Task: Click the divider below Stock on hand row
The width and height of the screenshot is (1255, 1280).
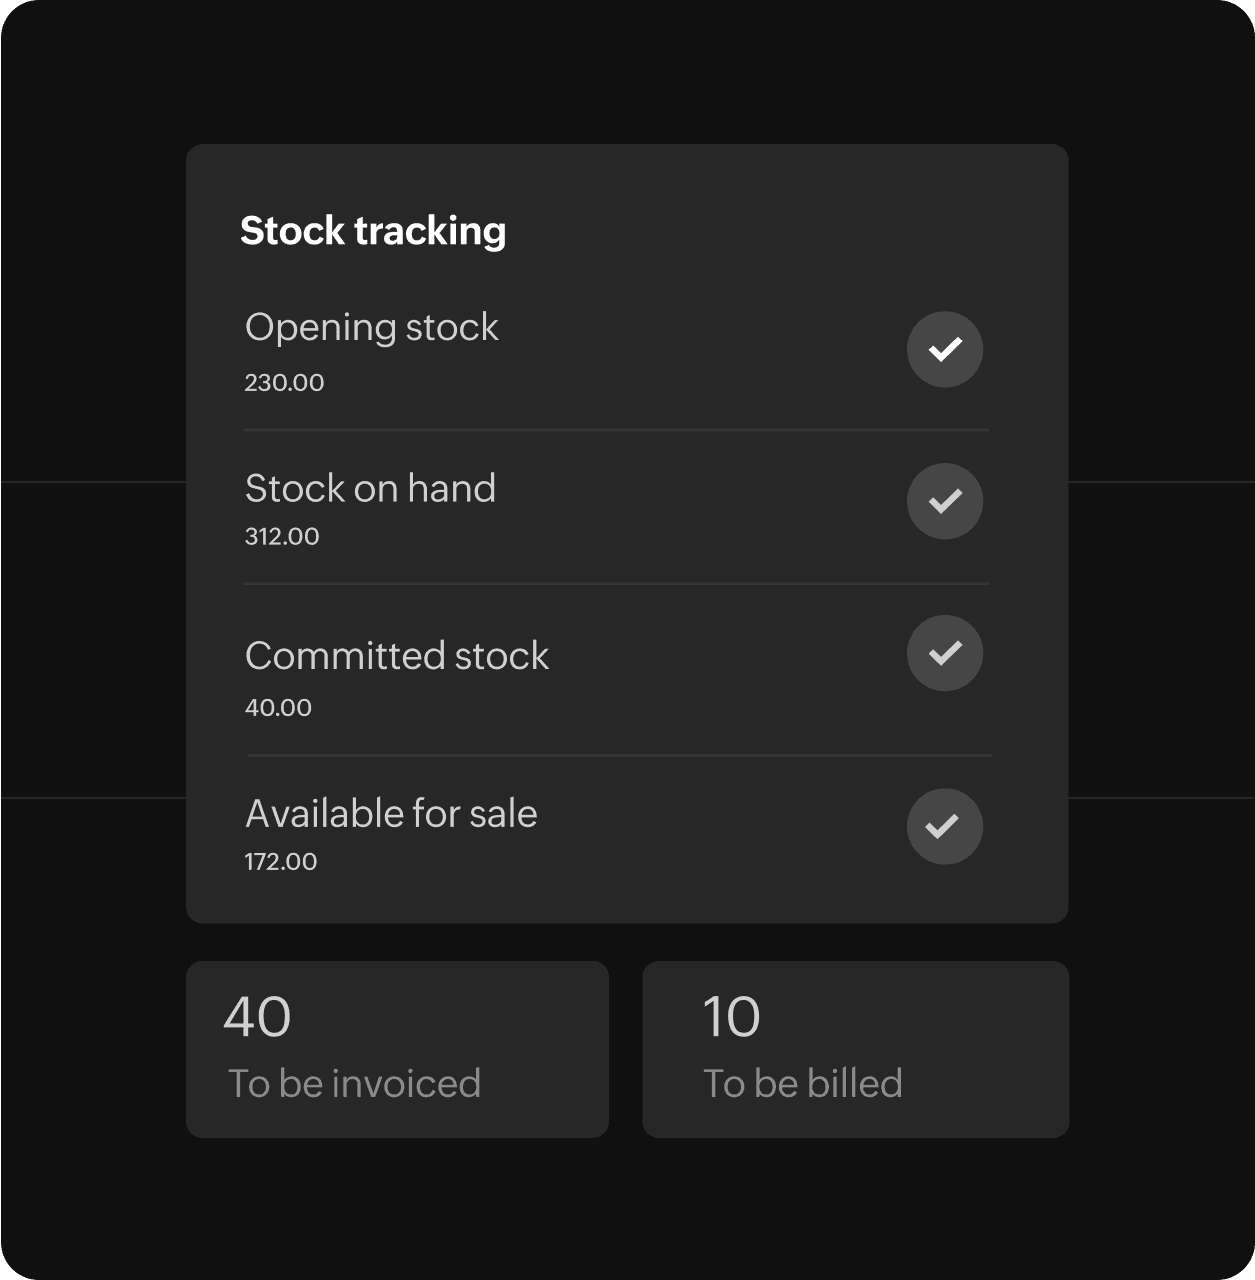Action: pos(616,583)
